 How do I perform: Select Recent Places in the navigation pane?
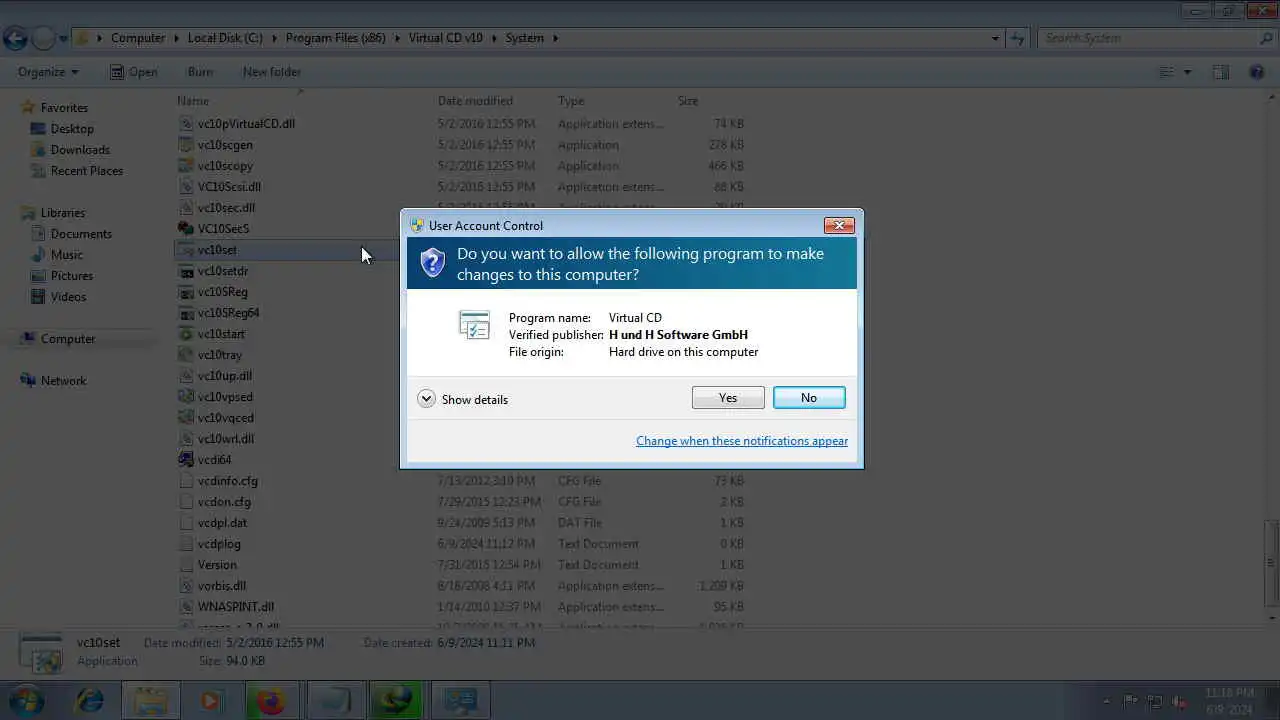tap(87, 171)
